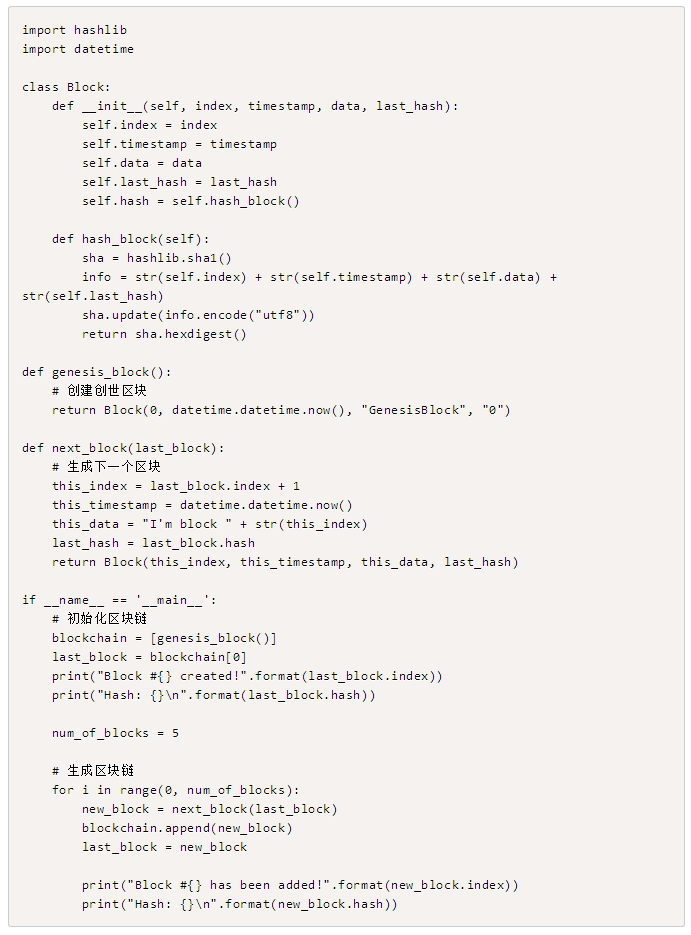Click the GenesisBlock return statement
Screen dimensions: 691x935
281,410
